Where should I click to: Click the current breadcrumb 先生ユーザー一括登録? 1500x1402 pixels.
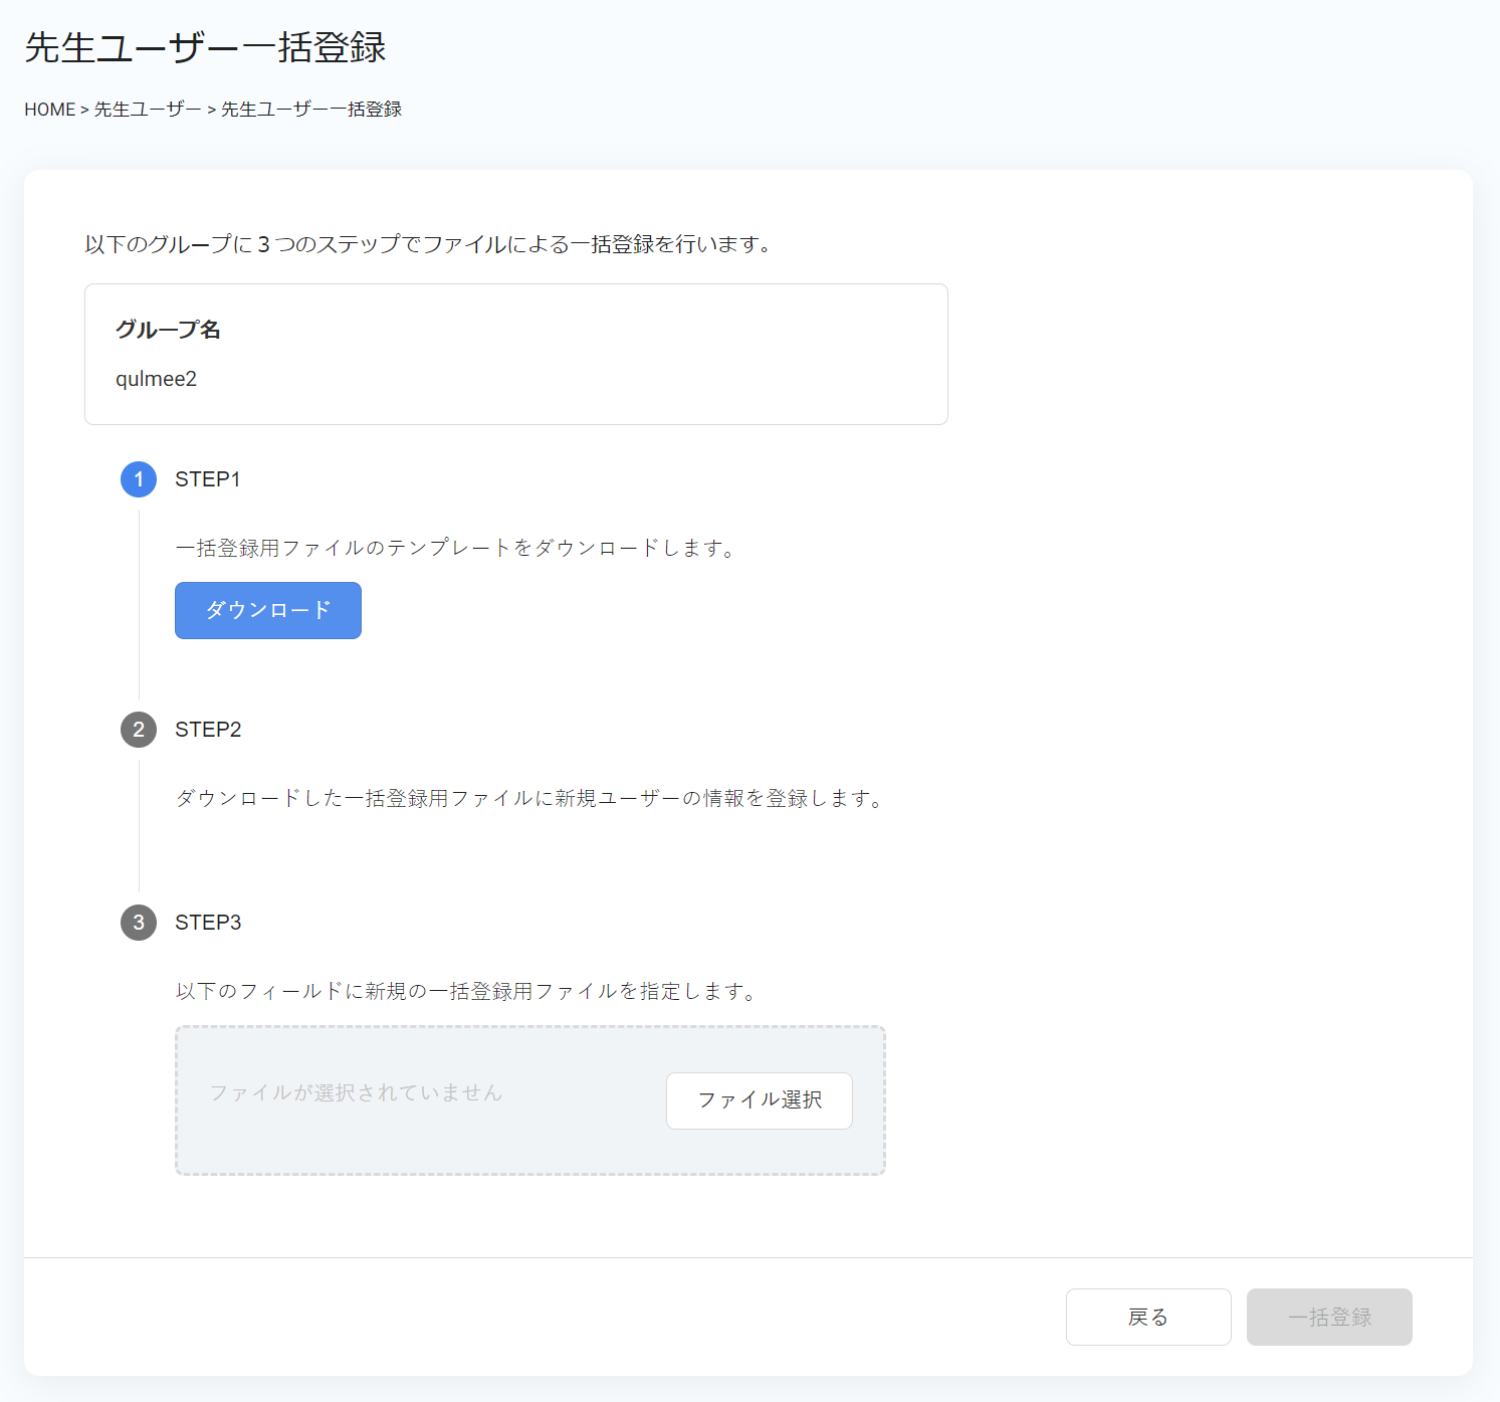(x=311, y=110)
